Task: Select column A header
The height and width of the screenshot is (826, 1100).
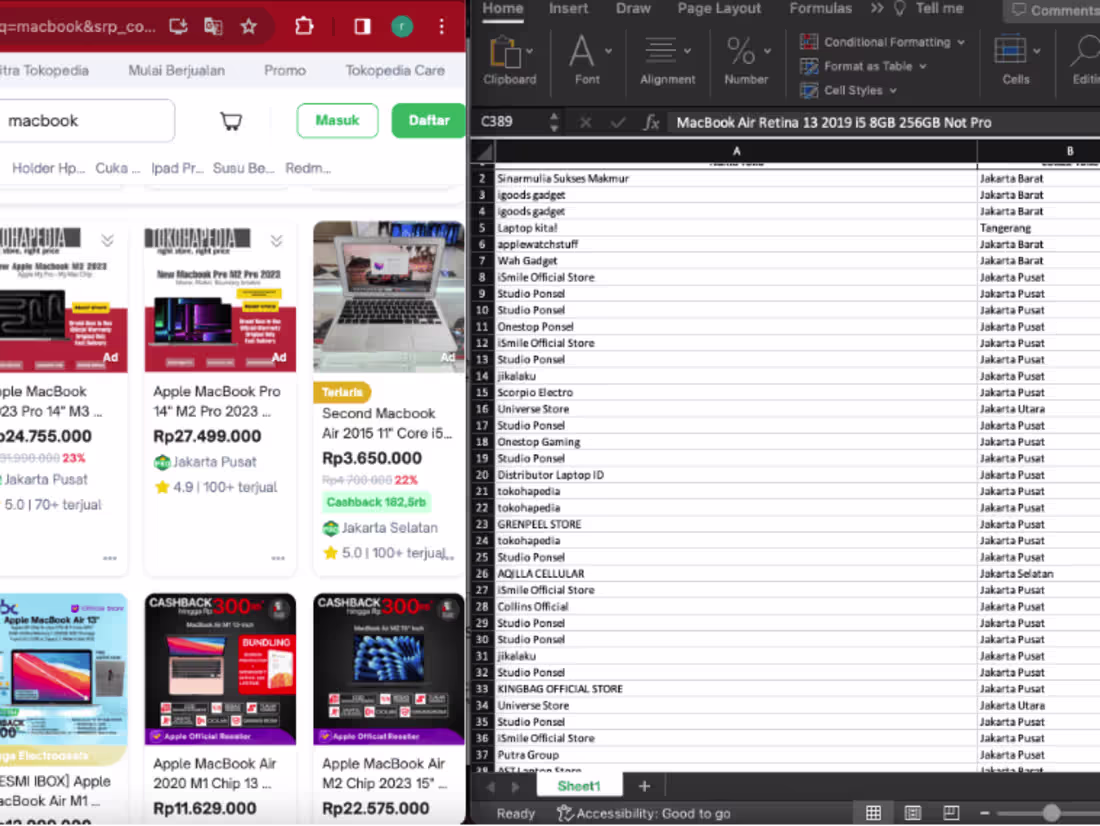Action: pos(736,151)
